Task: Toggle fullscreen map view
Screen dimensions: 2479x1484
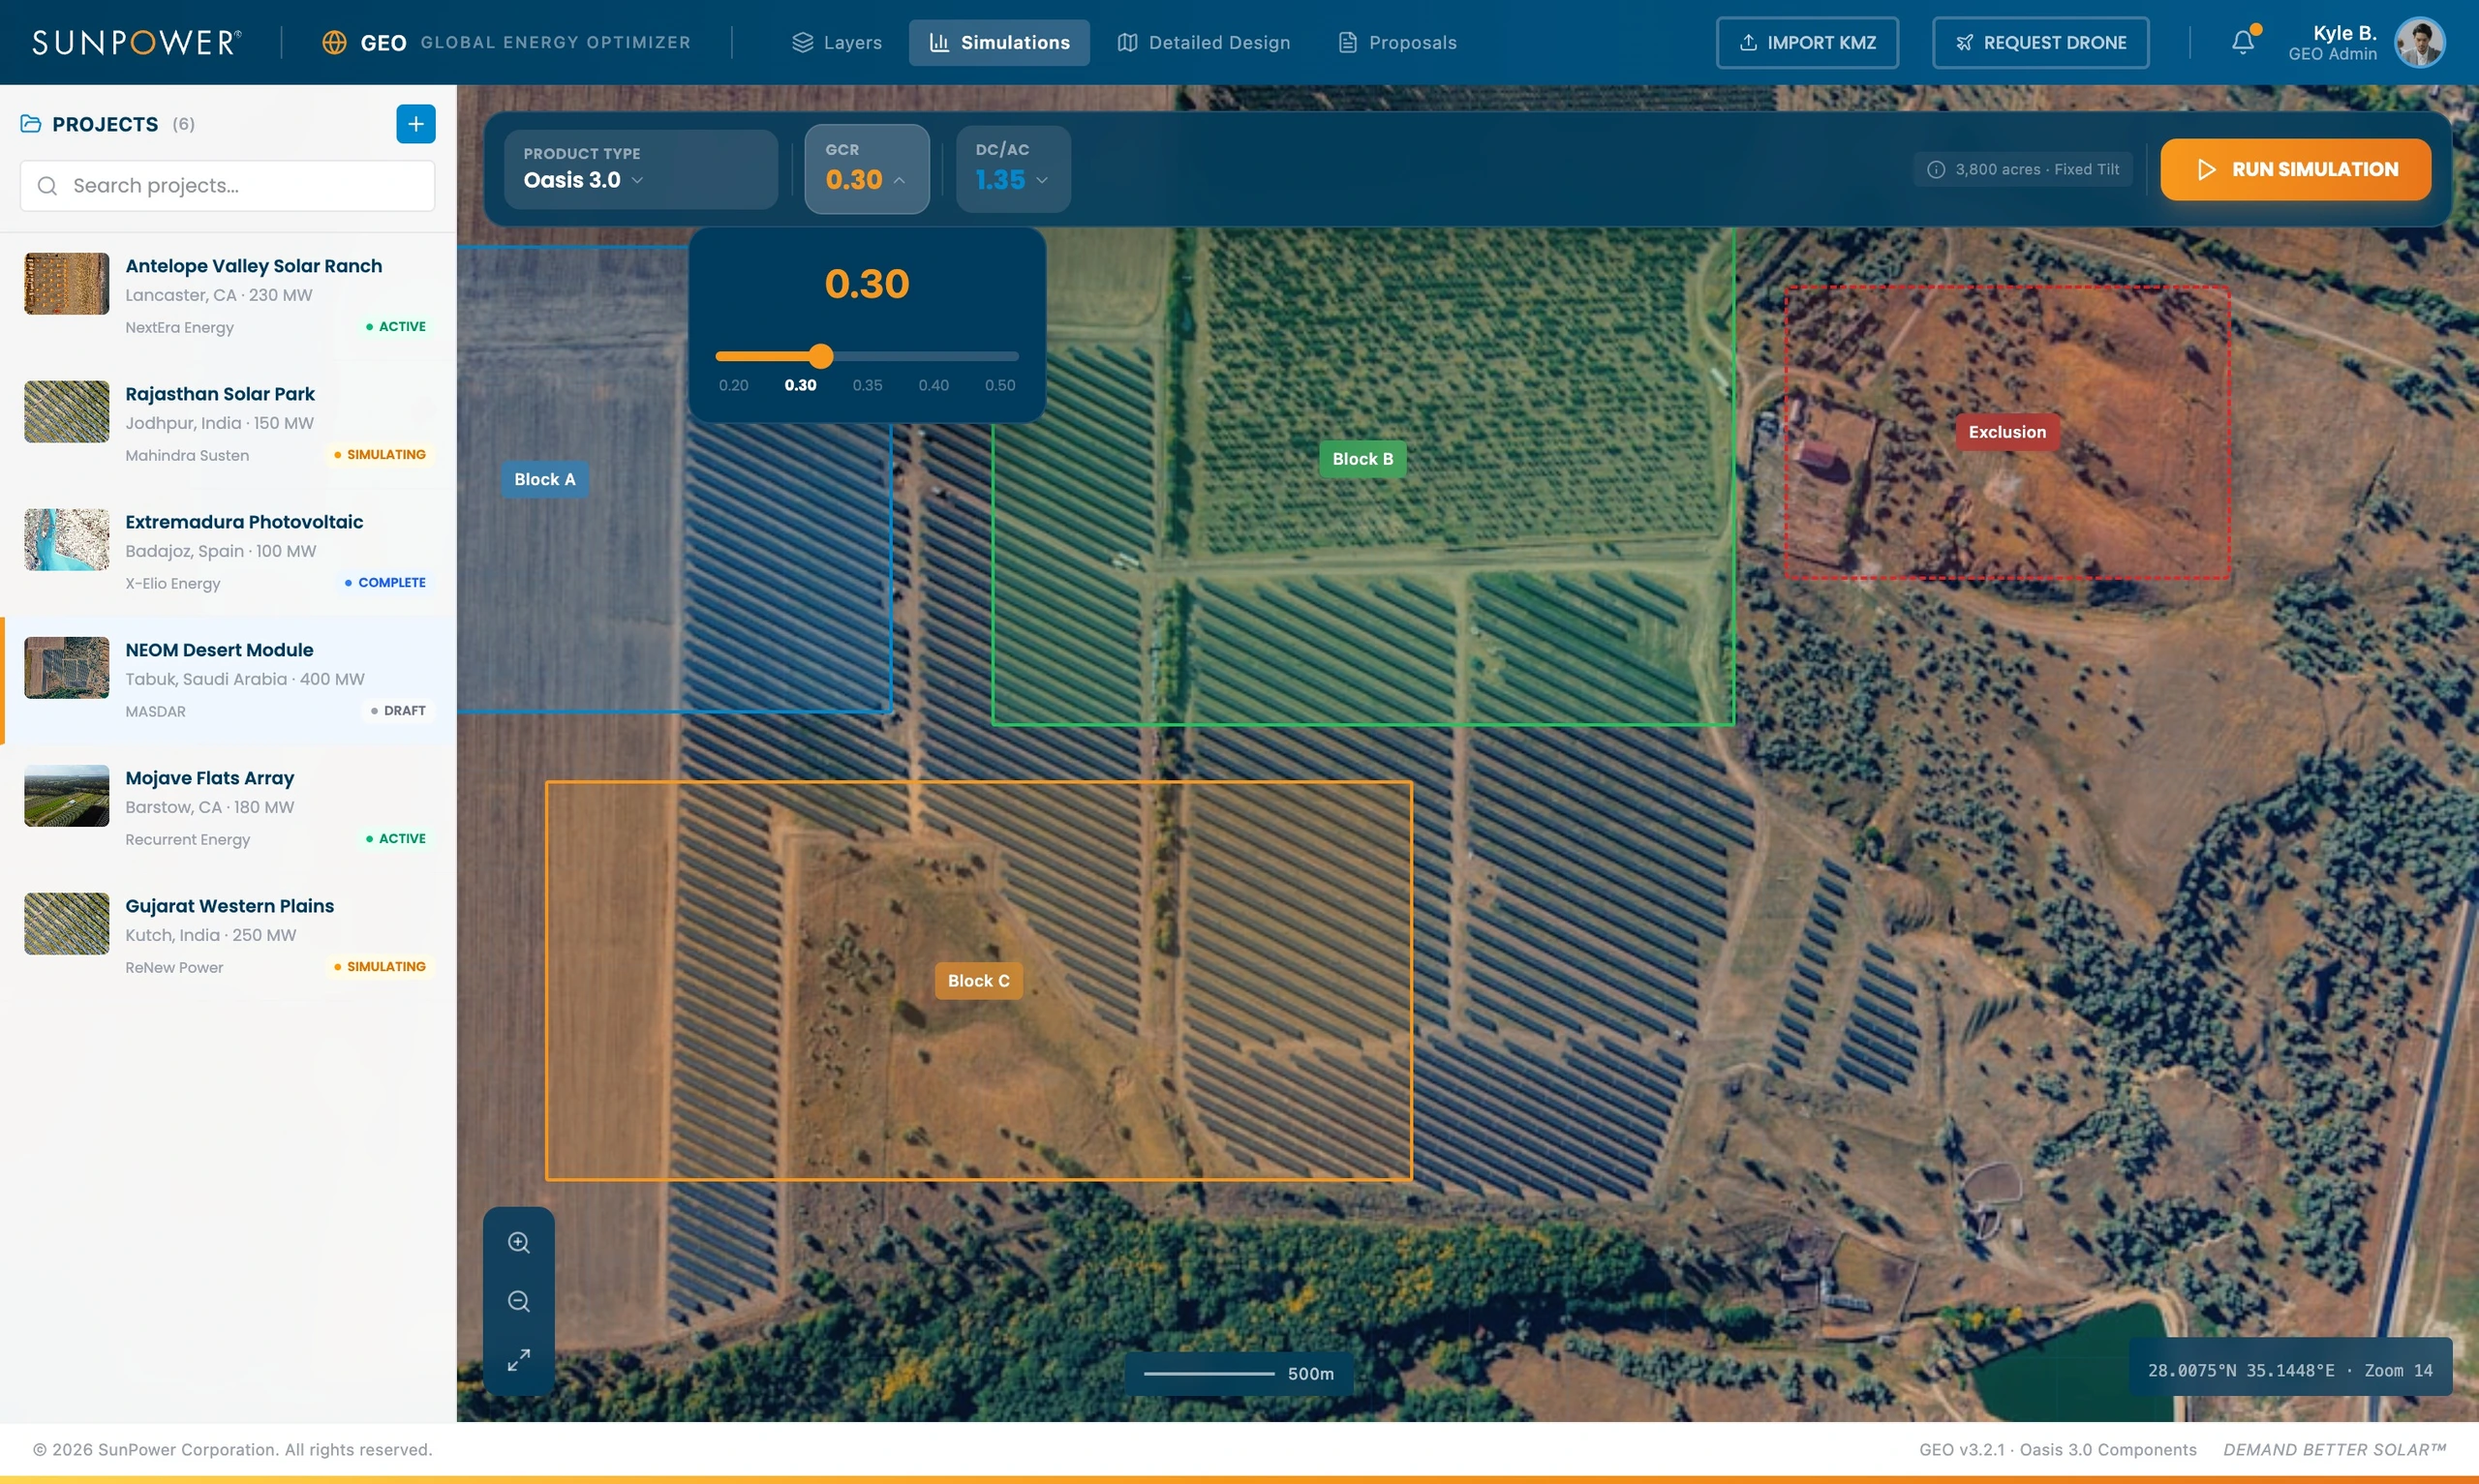Action: tap(518, 1360)
